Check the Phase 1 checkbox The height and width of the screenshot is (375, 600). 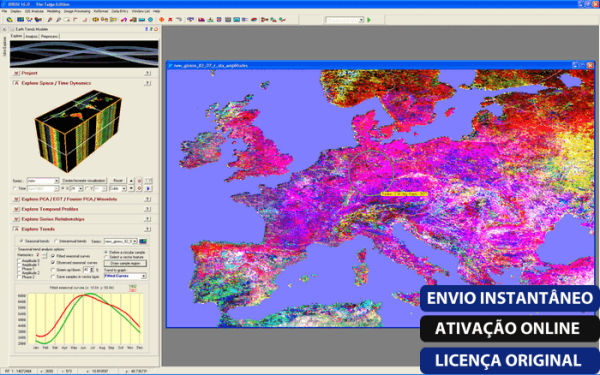pos(19,269)
